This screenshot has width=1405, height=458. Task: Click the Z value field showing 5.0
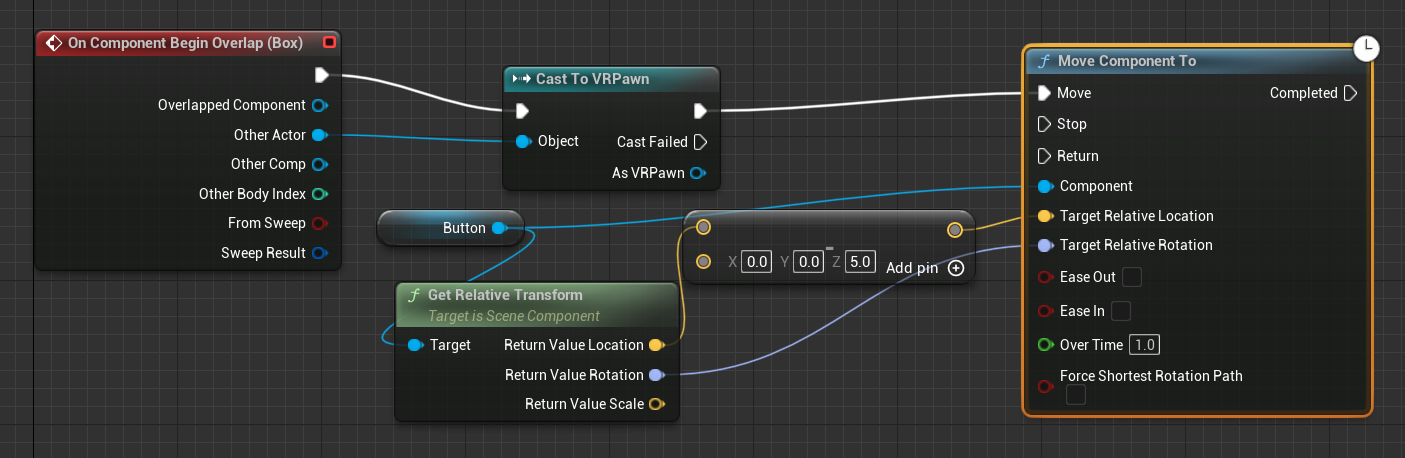click(x=859, y=262)
